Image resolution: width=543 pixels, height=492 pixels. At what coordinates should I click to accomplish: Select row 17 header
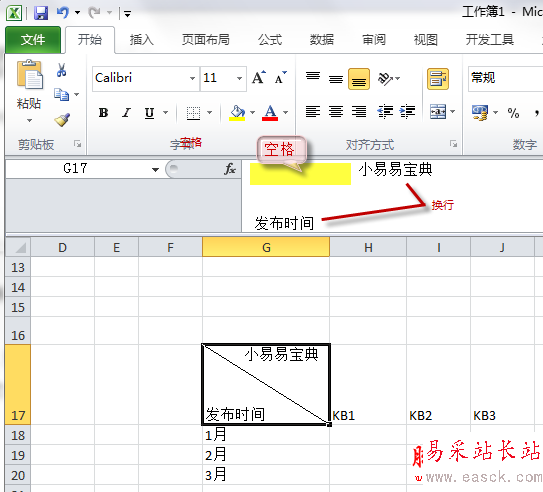click(x=18, y=384)
